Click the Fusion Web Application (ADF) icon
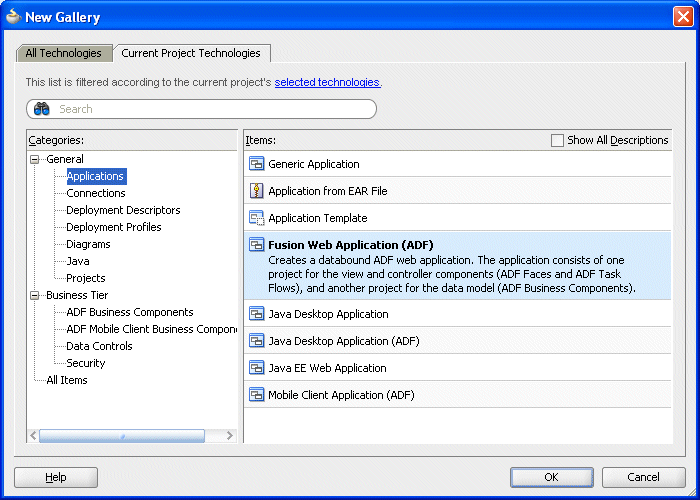700x500 pixels. pos(257,245)
